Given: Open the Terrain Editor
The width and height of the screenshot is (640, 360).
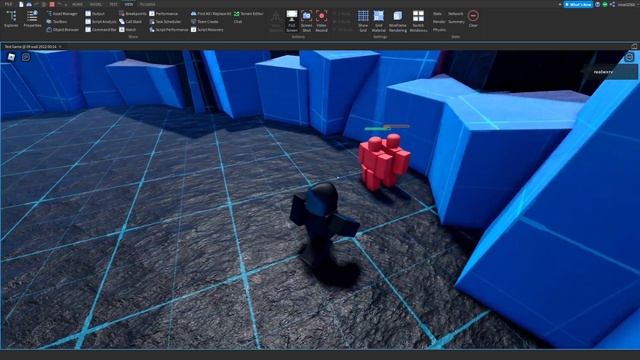Looking at the screenshot, I should coord(249,13).
